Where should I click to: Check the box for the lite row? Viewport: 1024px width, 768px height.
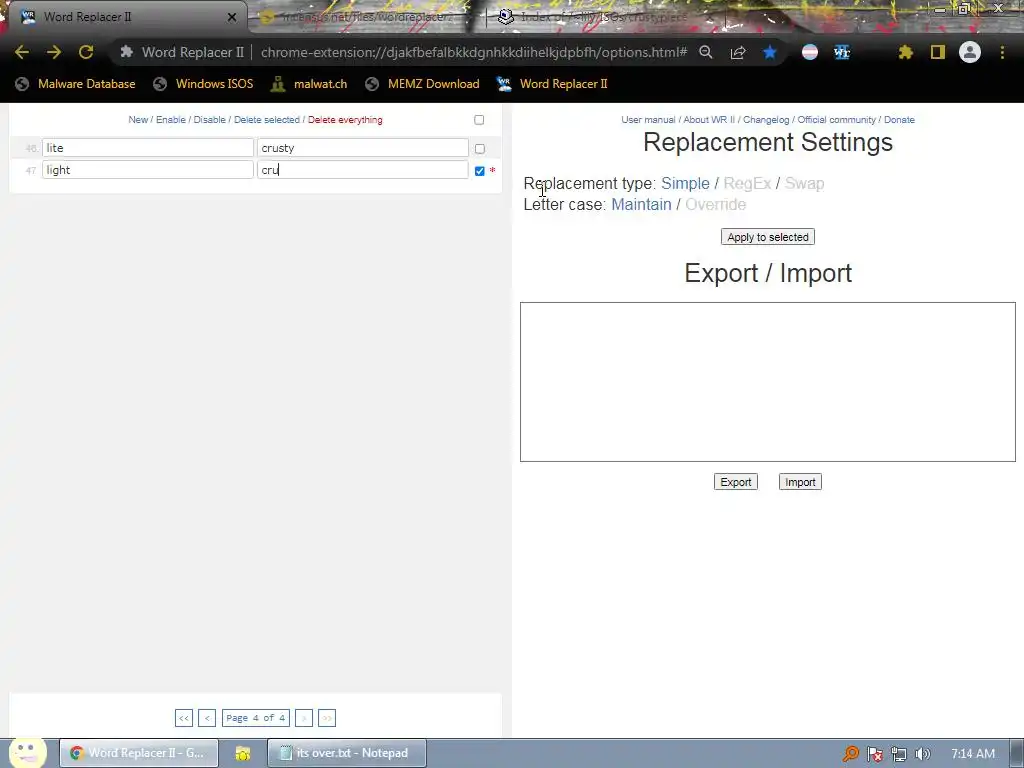(480, 149)
